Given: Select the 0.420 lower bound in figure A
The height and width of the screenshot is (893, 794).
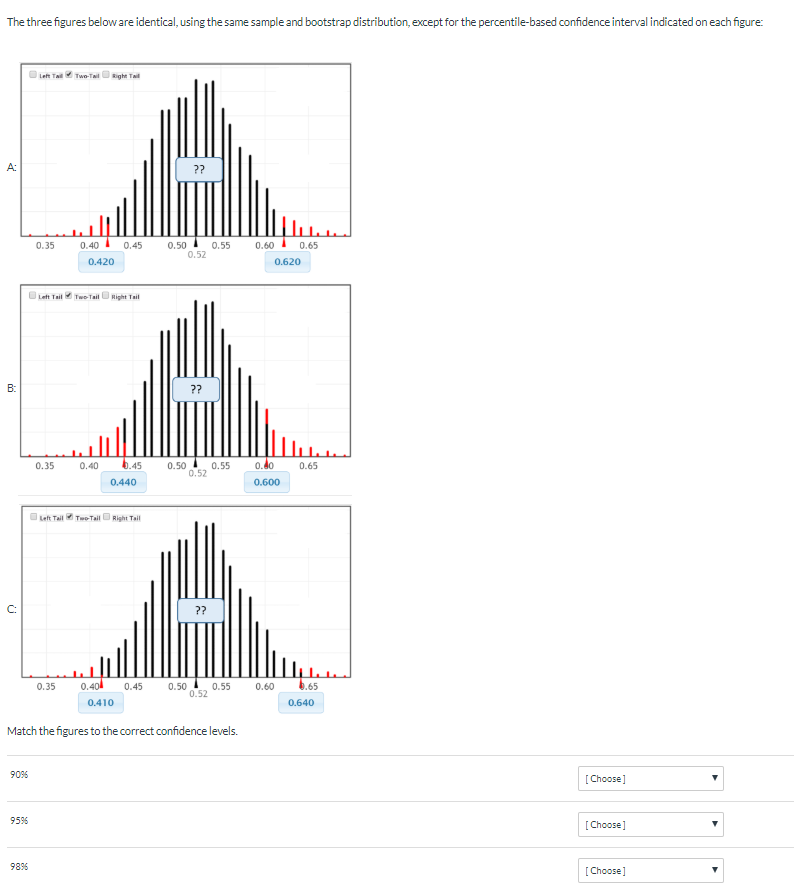Looking at the screenshot, I should (x=101, y=262).
